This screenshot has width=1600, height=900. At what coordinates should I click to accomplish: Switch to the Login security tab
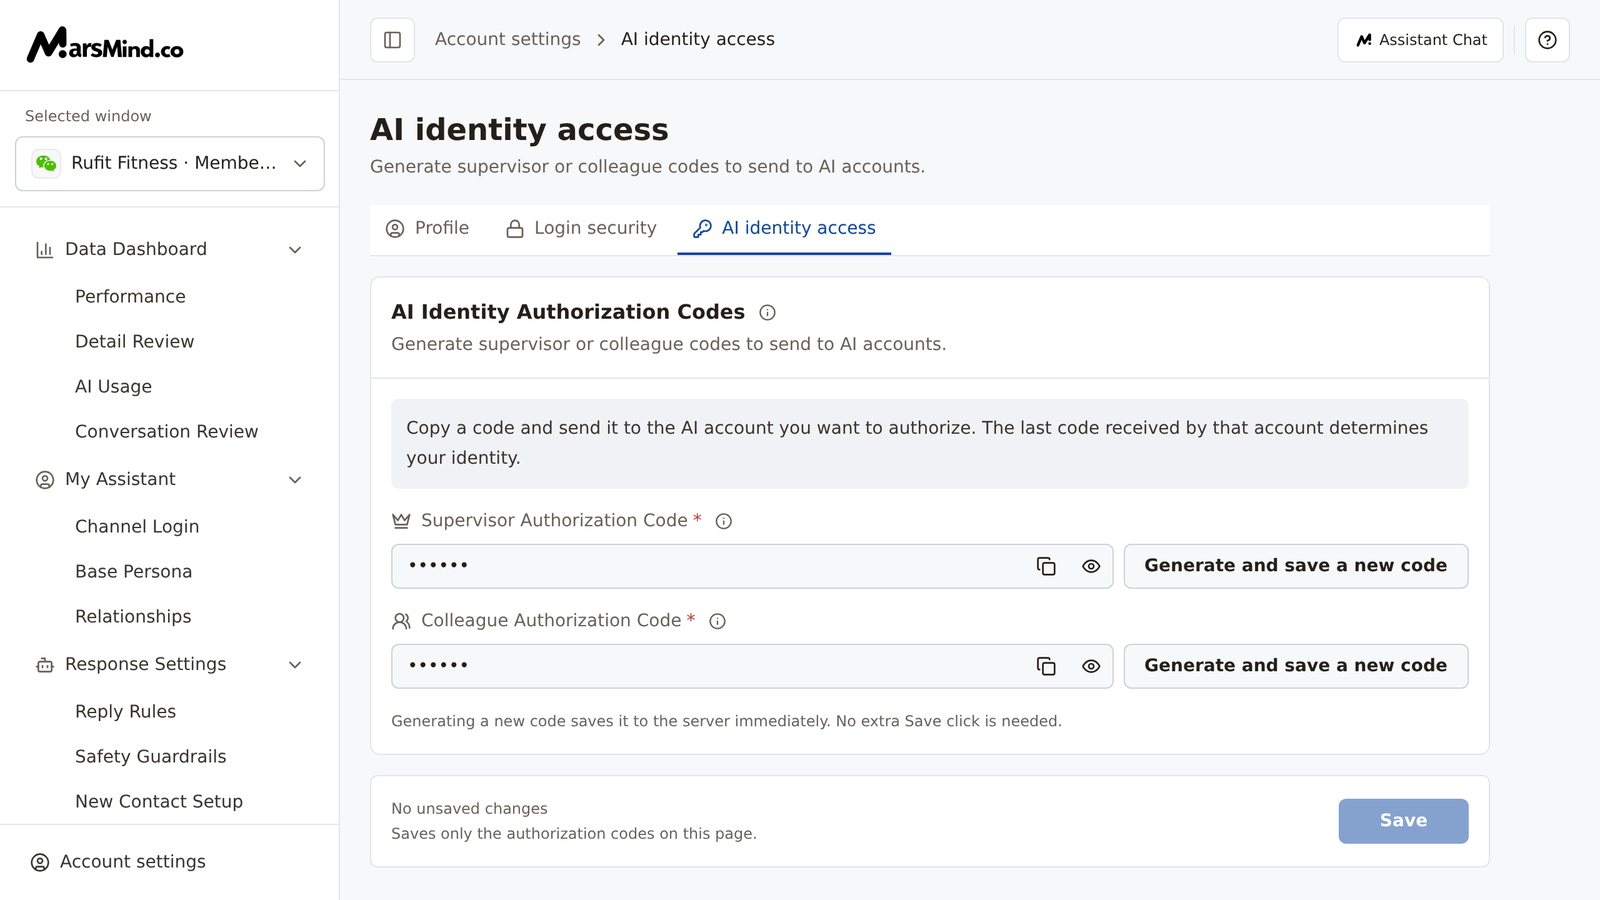581,228
